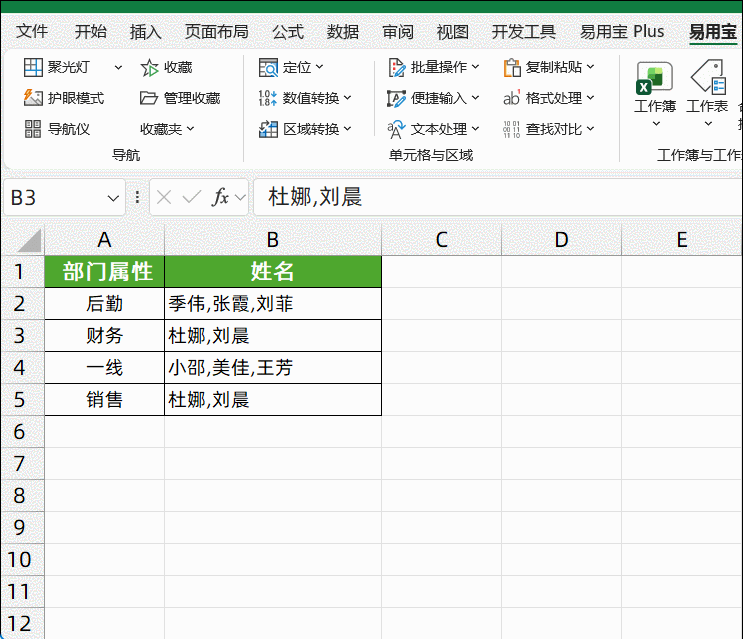Expand the 复制粘贴 dropdown arrow
743x639 pixels.
590,67
